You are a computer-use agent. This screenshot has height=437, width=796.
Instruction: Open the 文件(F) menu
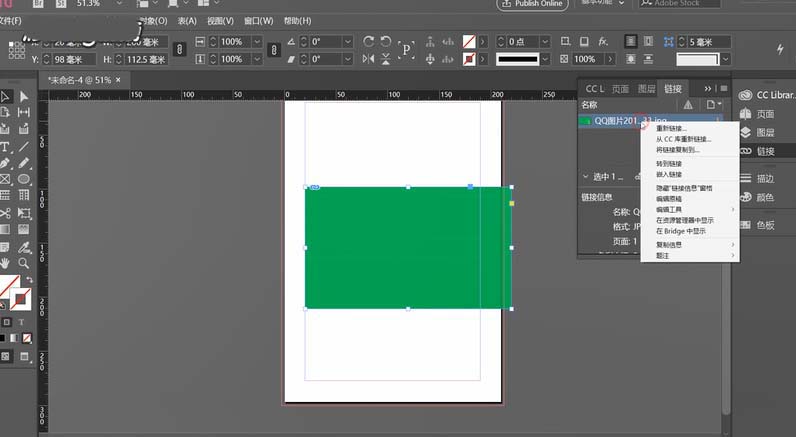pos(11,21)
